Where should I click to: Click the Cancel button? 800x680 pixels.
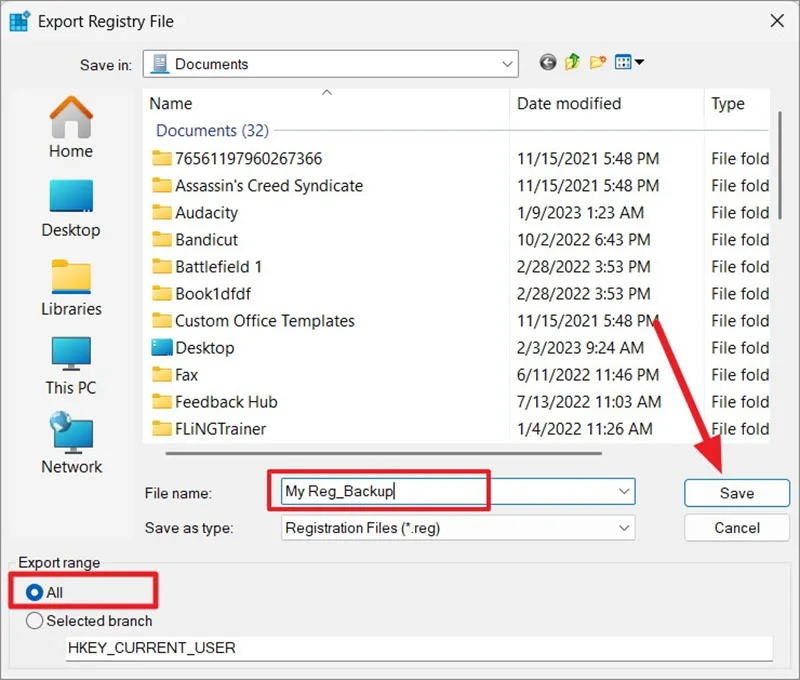point(737,527)
